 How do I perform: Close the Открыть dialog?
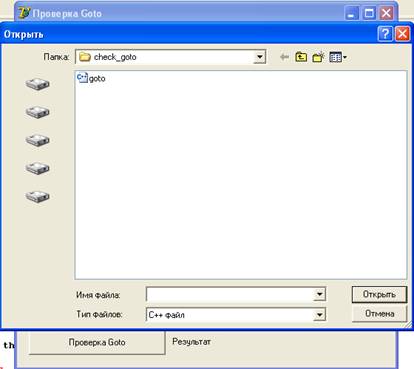(x=402, y=34)
